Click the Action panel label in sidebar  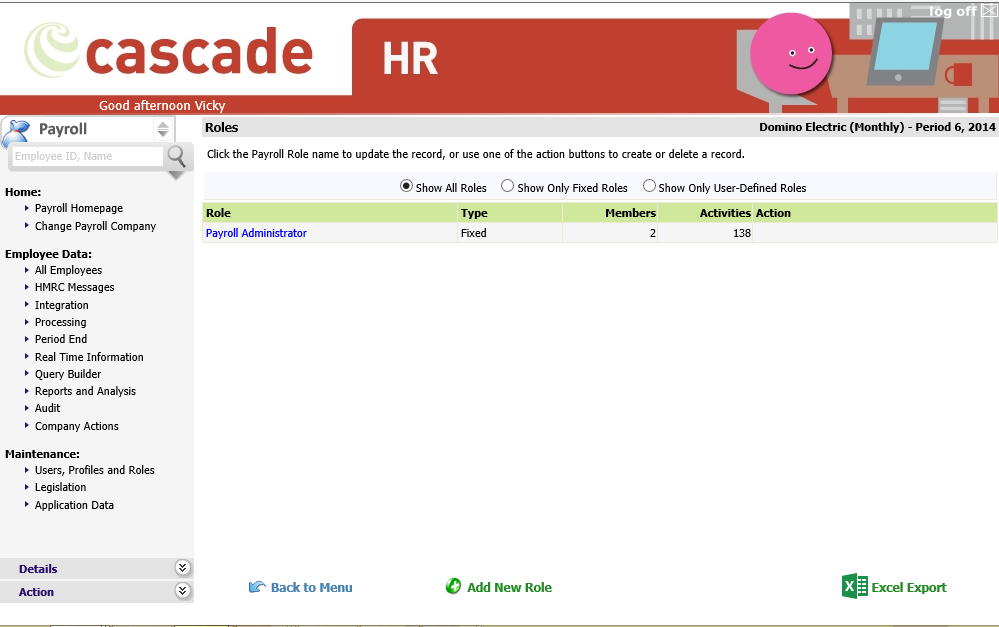click(36, 592)
